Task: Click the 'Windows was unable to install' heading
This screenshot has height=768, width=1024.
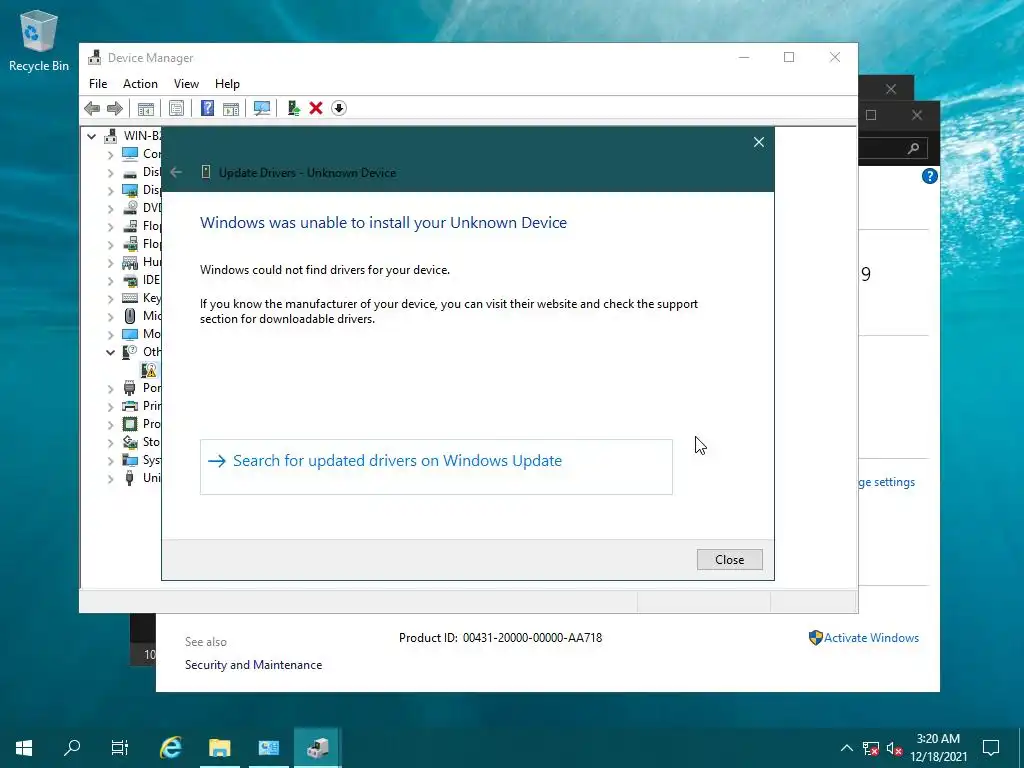Action: (383, 223)
